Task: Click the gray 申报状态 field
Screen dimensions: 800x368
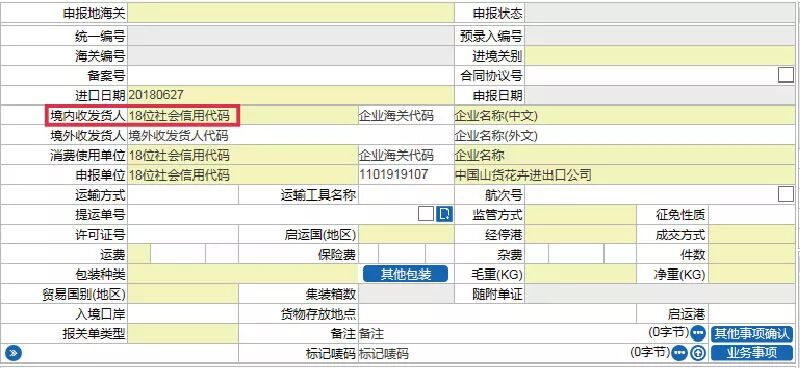Action: click(x=660, y=13)
